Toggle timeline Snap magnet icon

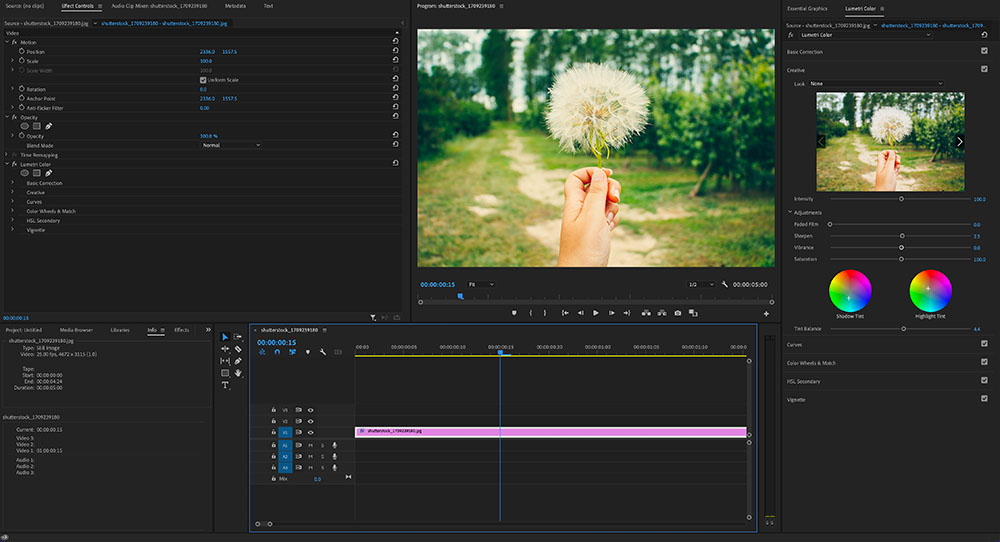[277, 352]
